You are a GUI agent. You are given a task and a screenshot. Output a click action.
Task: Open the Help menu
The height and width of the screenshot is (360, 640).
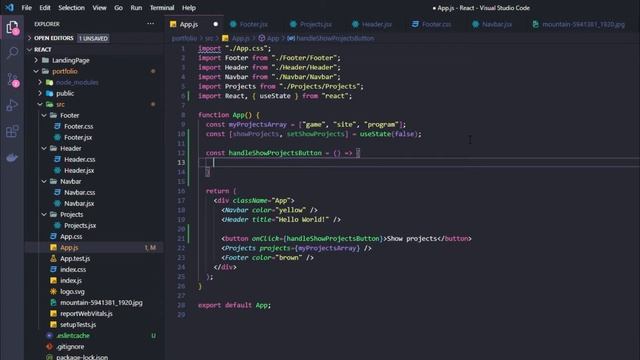pos(189,8)
